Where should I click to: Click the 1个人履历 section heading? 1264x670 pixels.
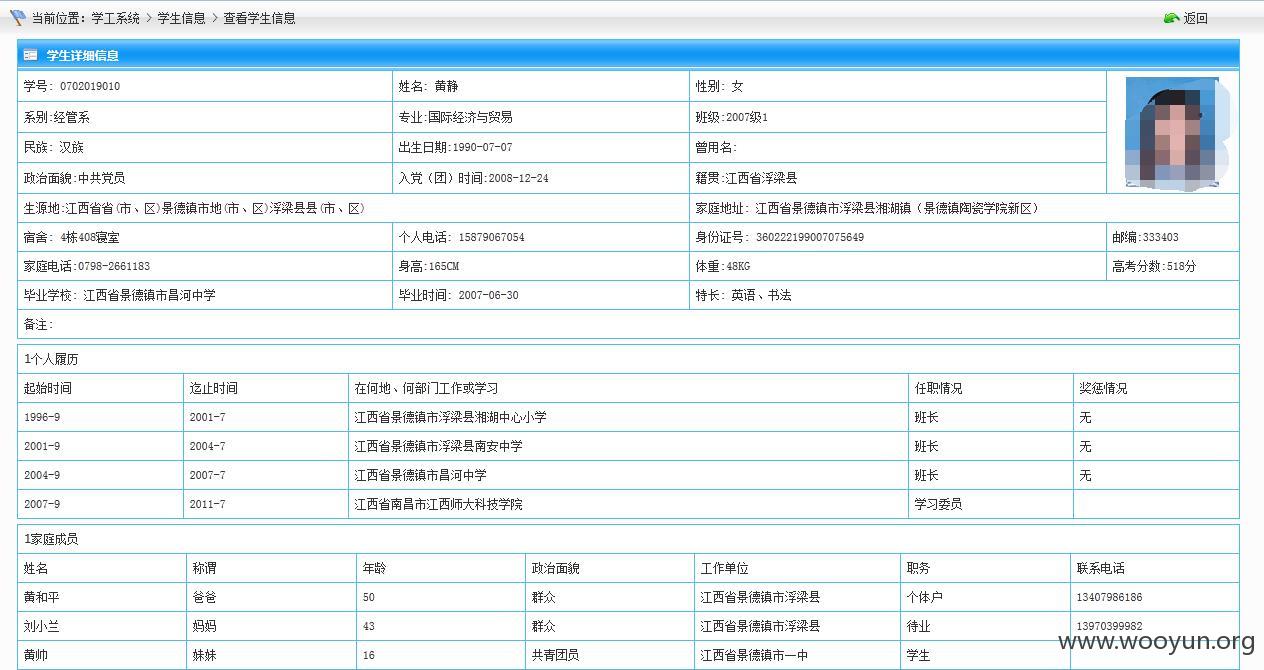pyautogui.click(x=51, y=359)
